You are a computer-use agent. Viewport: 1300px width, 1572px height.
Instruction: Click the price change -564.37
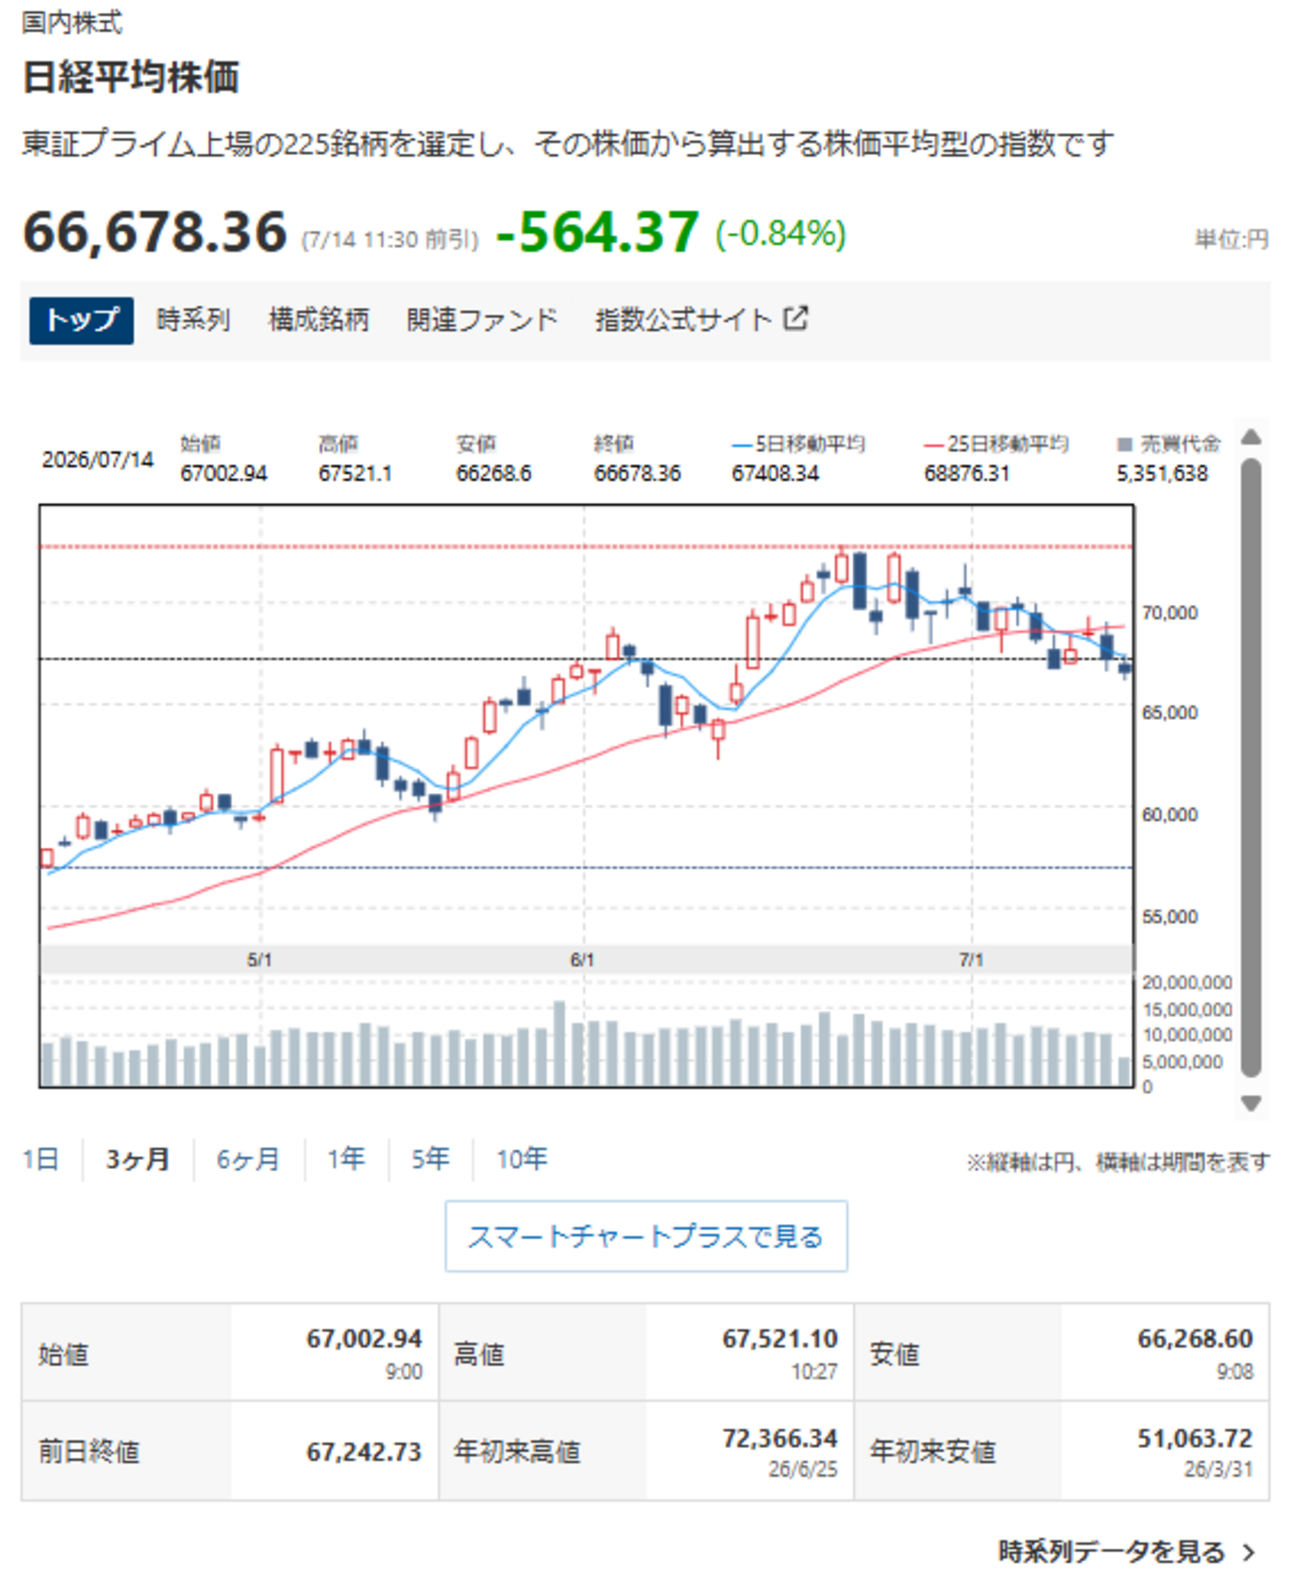coord(597,232)
